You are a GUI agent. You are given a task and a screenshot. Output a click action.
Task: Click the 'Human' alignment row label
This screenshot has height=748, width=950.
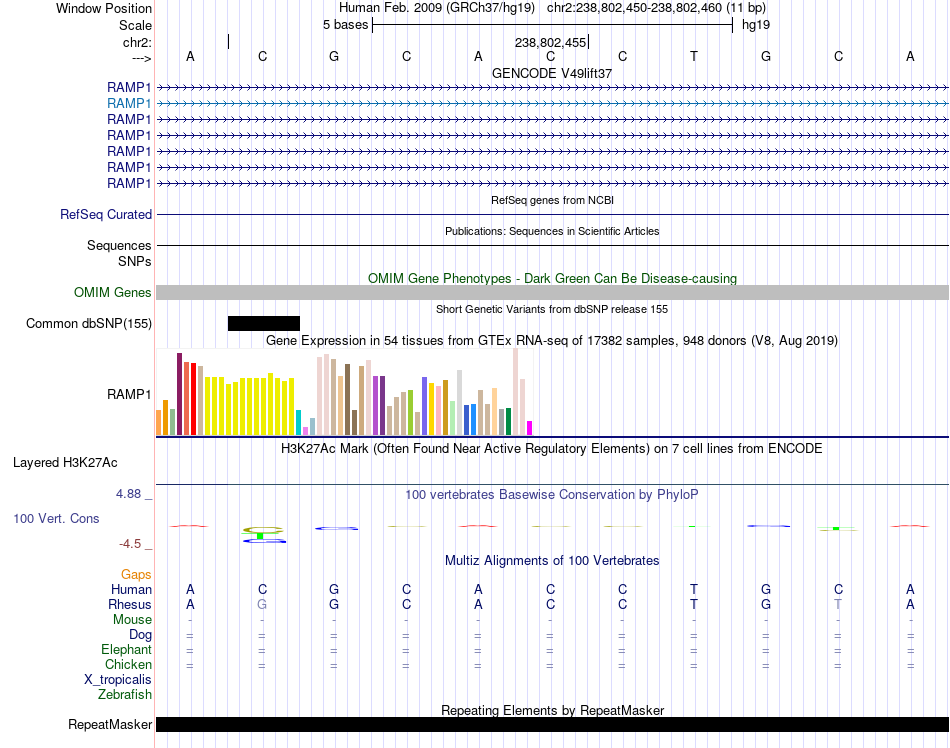(x=131, y=589)
